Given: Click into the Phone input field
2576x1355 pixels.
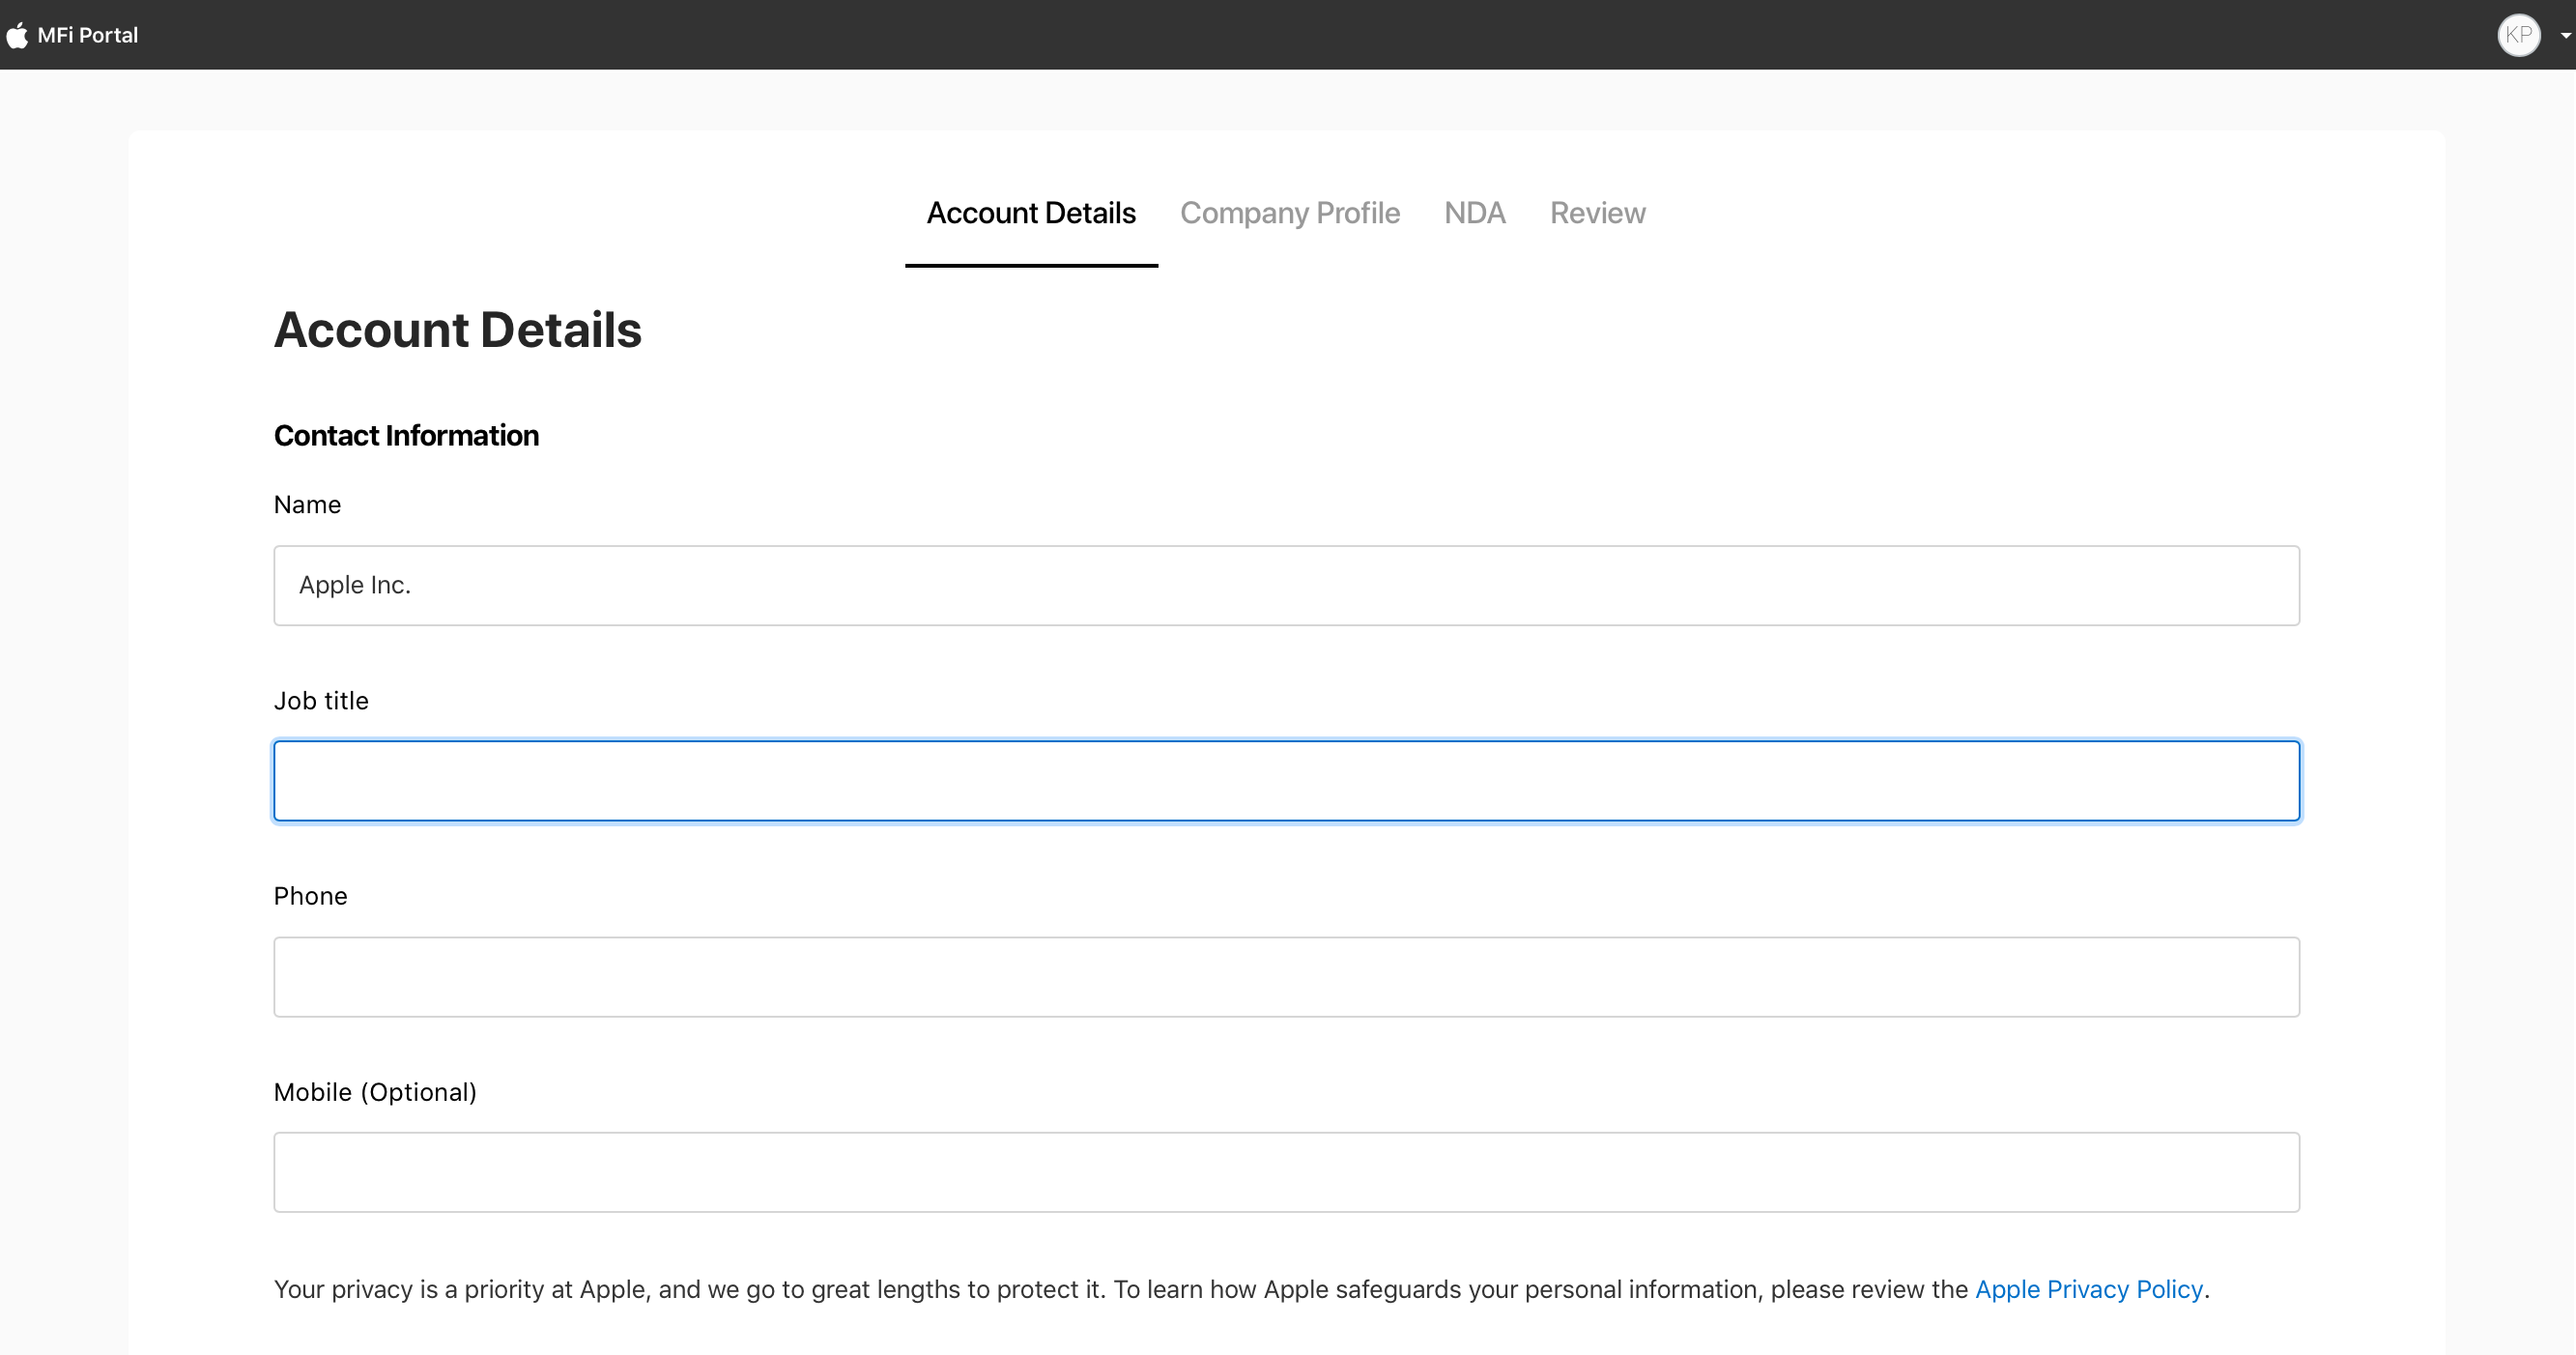Looking at the screenshot, I should coord(1286,977).
